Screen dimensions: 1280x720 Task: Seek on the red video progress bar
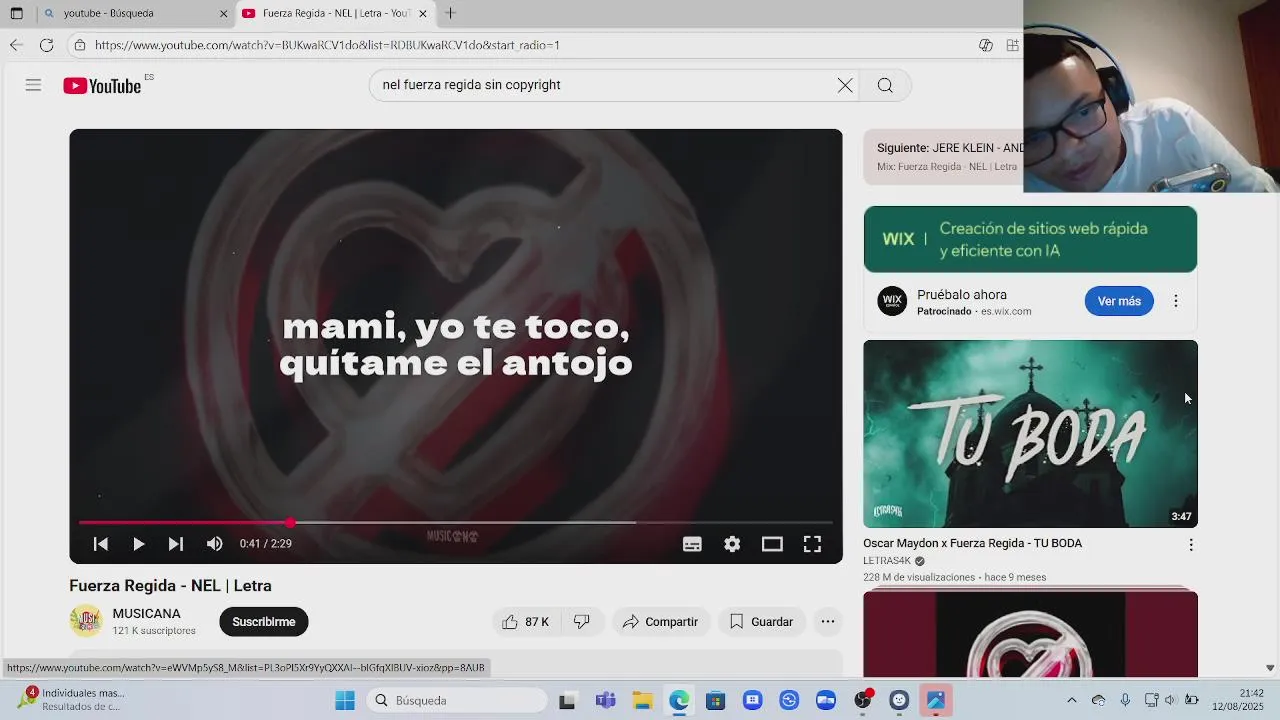point(456,522)
